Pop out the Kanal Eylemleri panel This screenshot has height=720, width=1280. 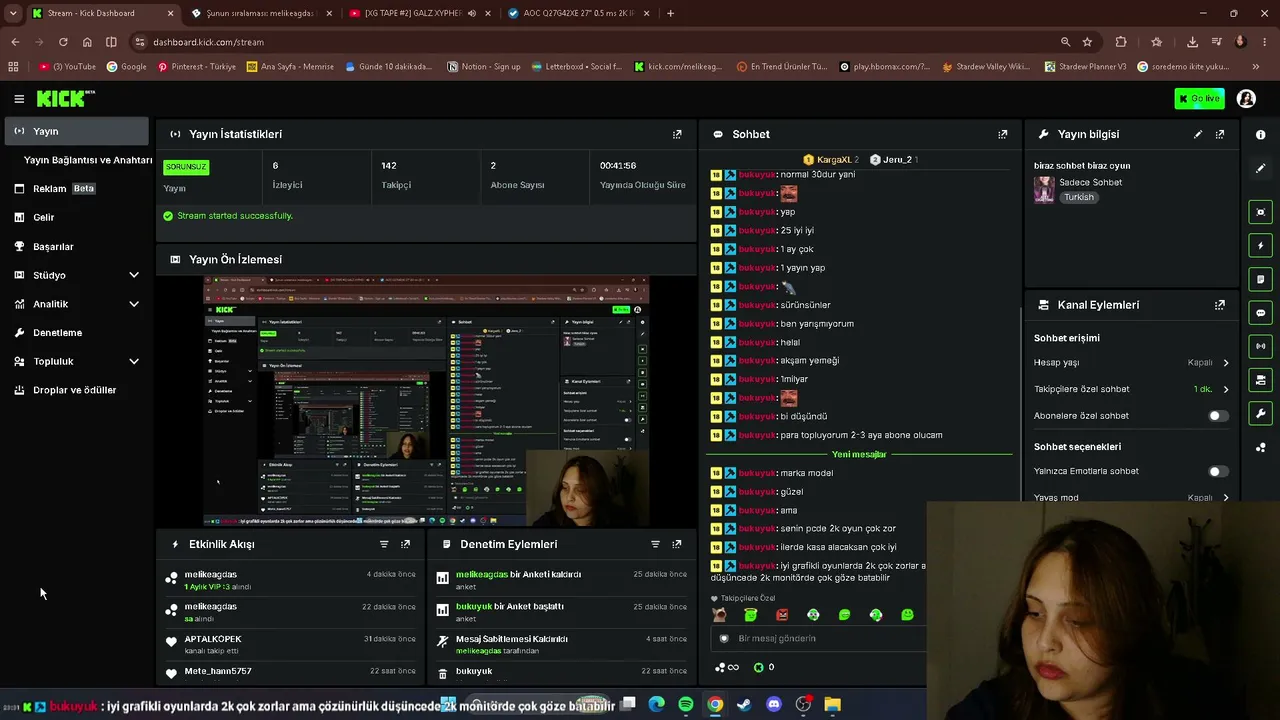tap(1220, 305)
